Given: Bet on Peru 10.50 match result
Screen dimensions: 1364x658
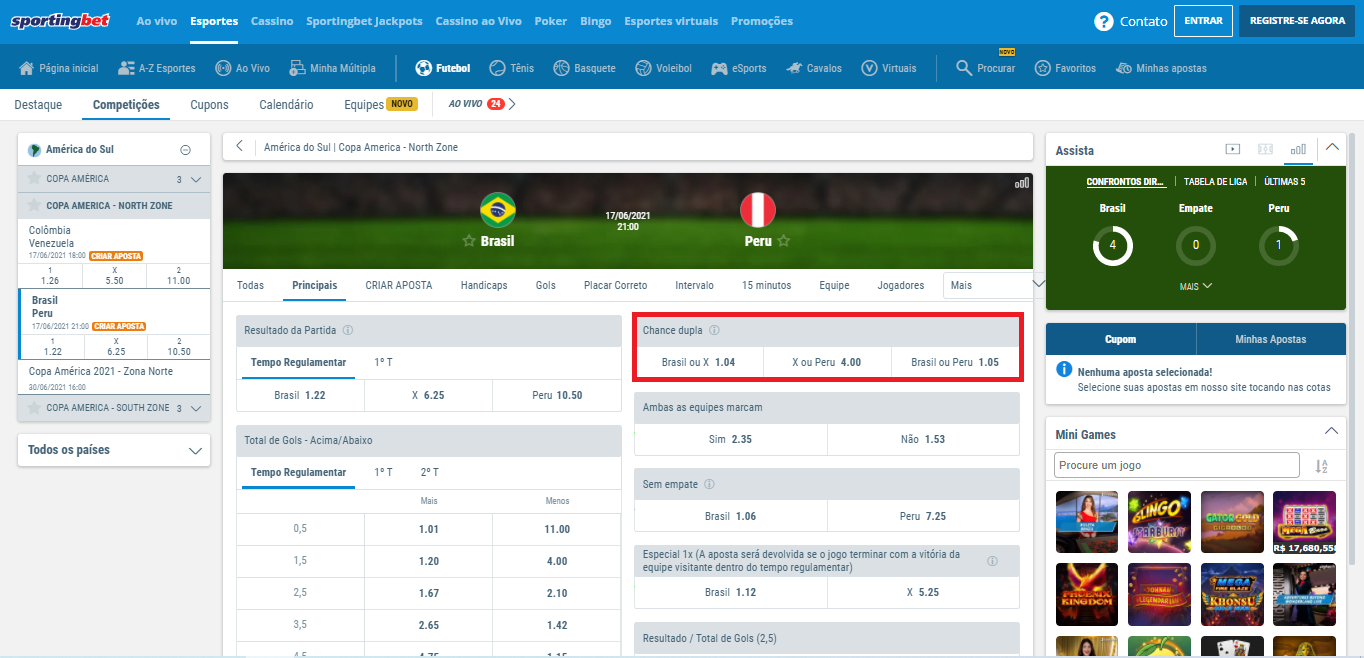Looking at the screenshot, I should pos(556,395).
